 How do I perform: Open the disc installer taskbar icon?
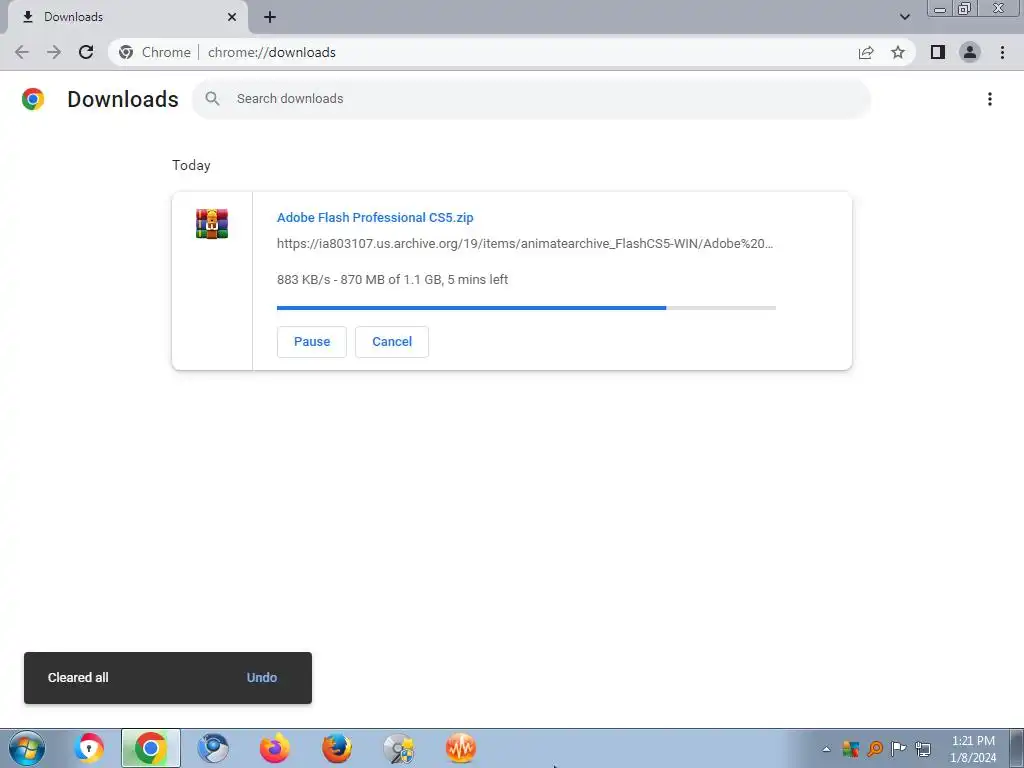click(398, 748)
